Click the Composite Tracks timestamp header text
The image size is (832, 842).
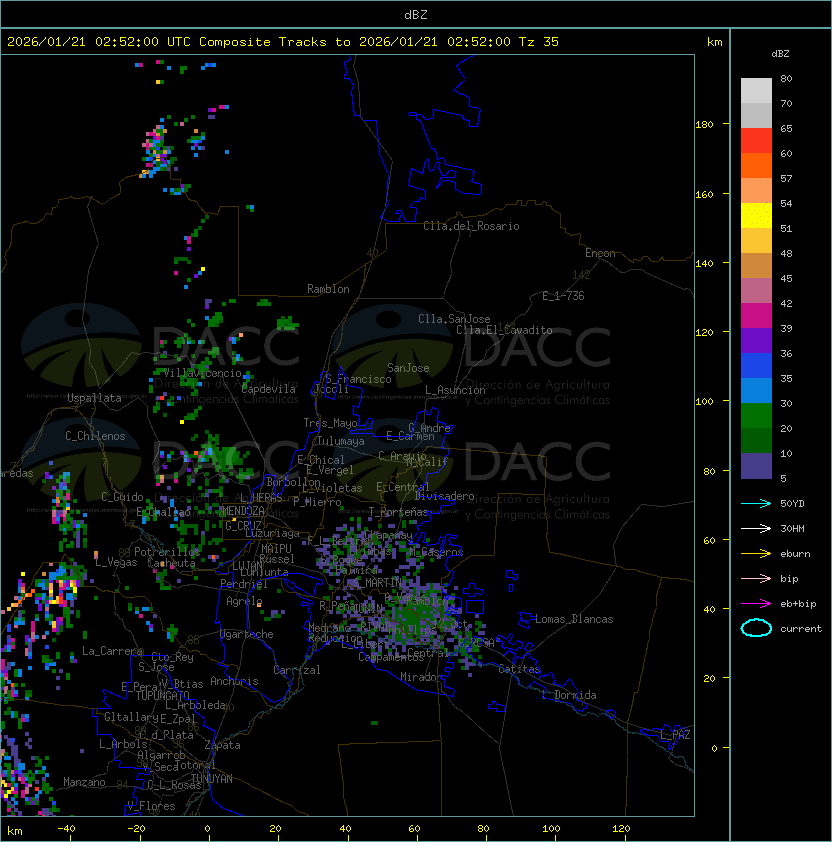coord(283,42)
